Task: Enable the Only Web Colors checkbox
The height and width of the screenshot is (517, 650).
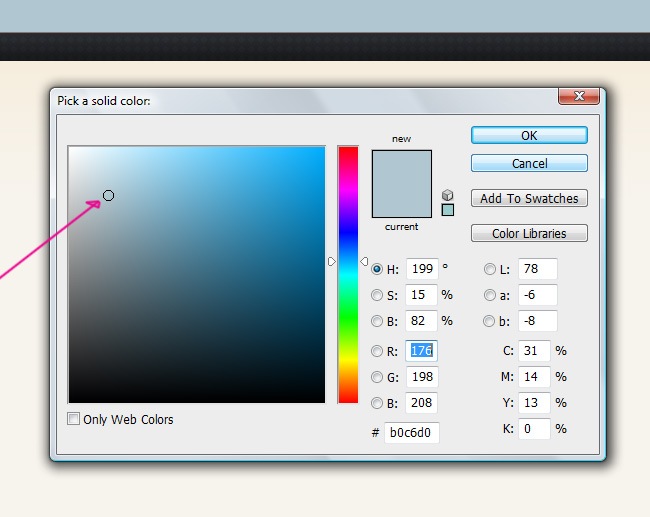Action: [74, 419]
